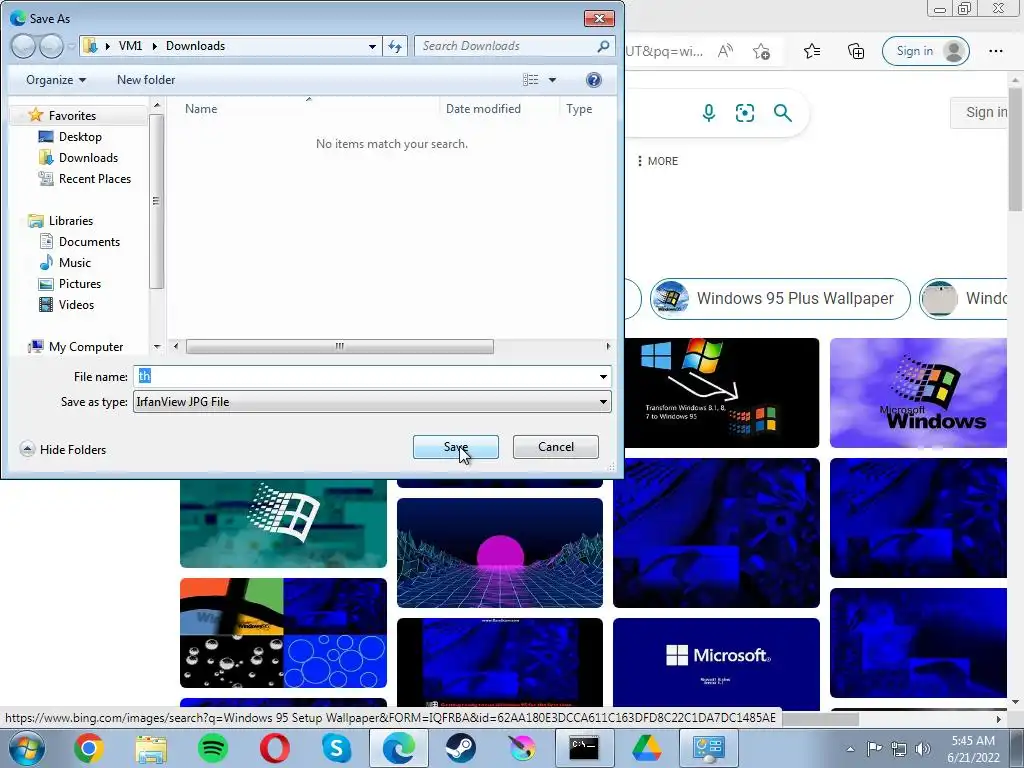Click the Save button in the dialog
This screenshot has width=1024, height=768.
click(455, 447)
